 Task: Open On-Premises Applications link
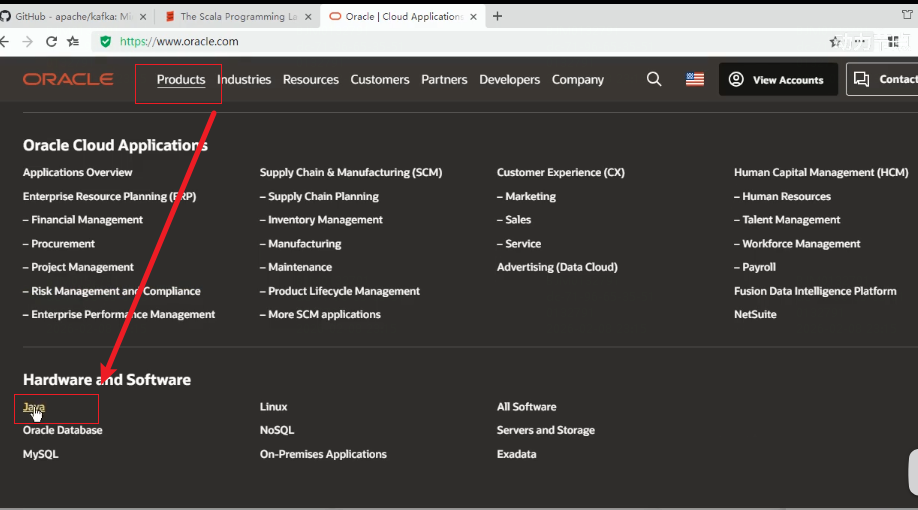pos(323,454)
